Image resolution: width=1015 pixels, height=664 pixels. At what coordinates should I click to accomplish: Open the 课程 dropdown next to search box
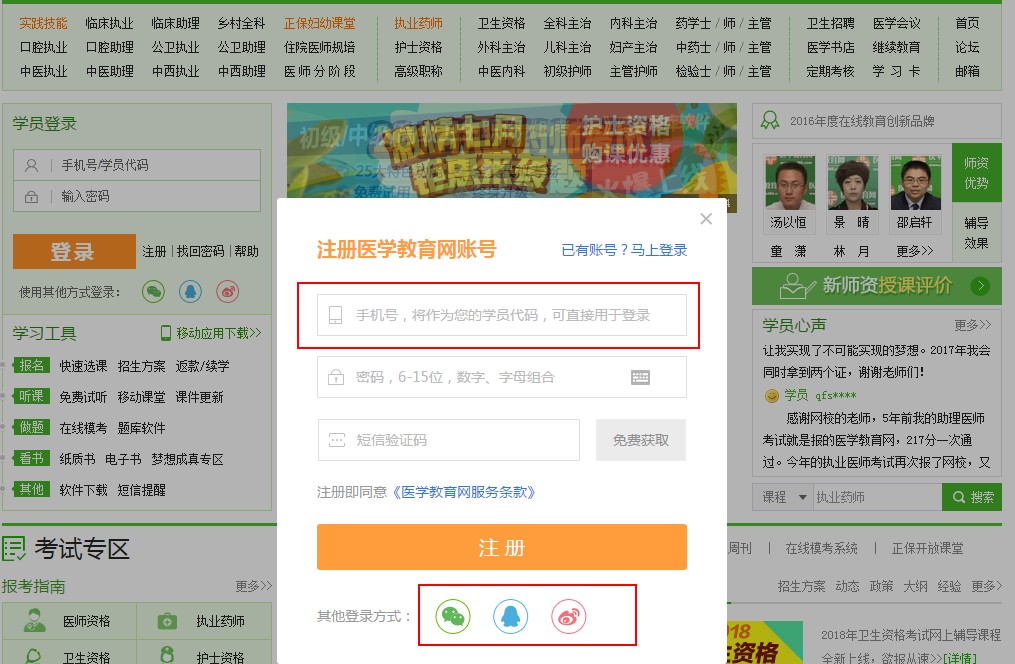coord(781,497)
